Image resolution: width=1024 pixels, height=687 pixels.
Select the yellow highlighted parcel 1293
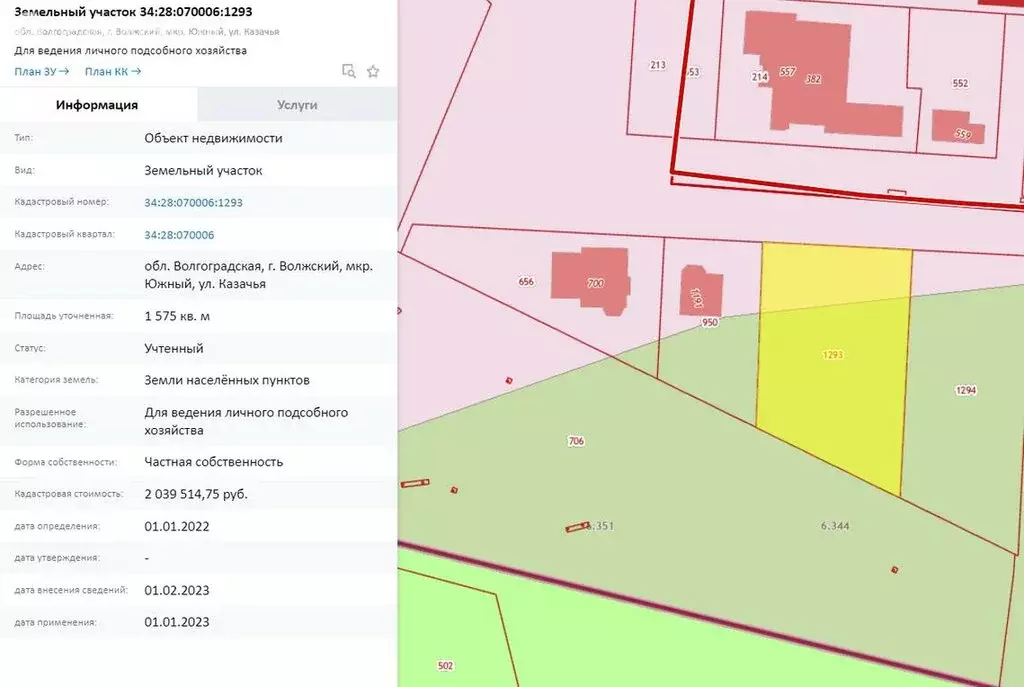tap(832, 380)
